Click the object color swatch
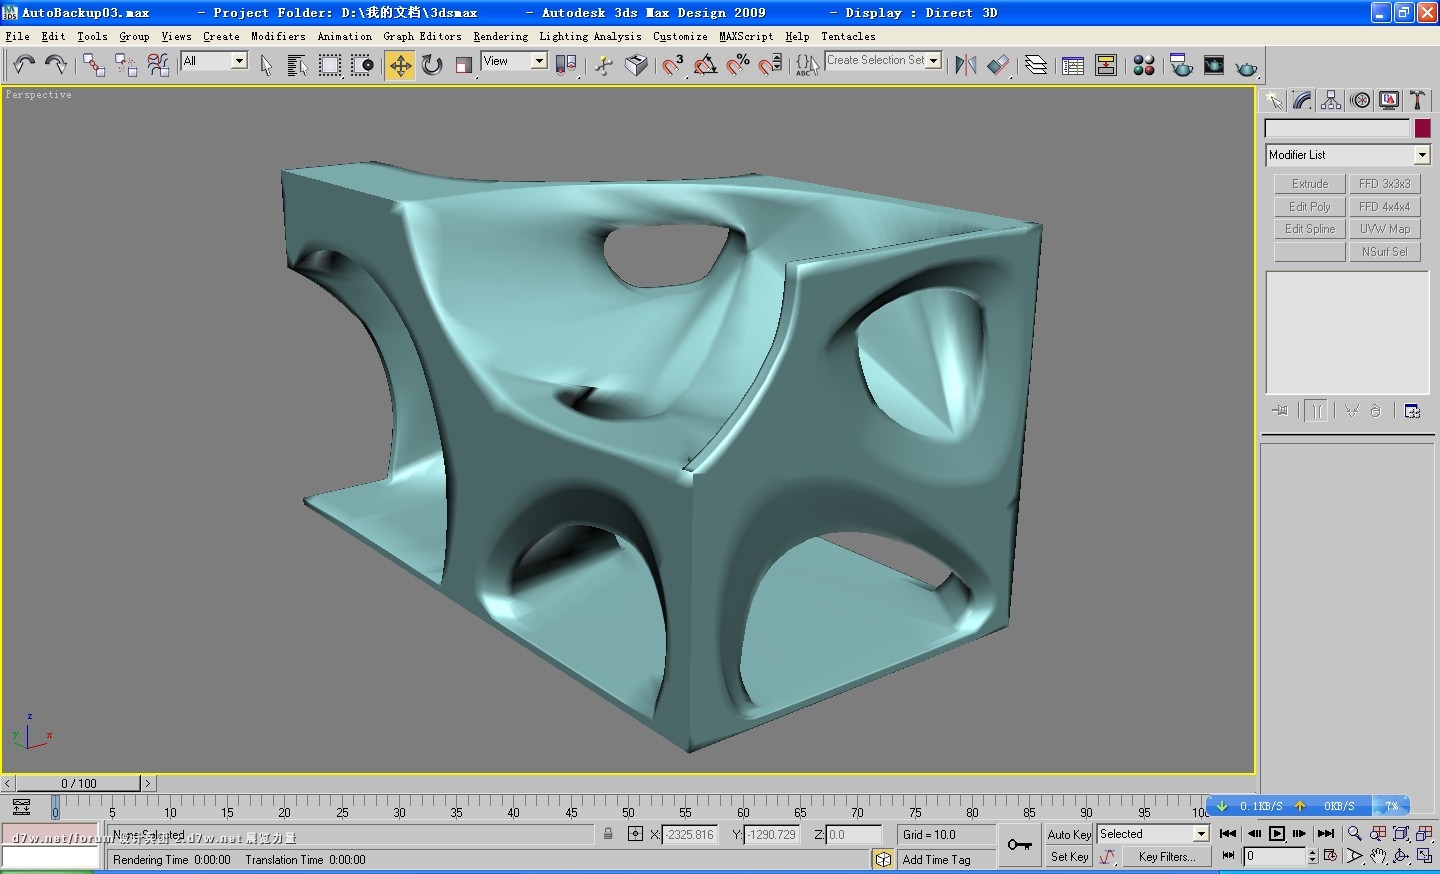1440x874 pixels. click(x=1422, y=128)
